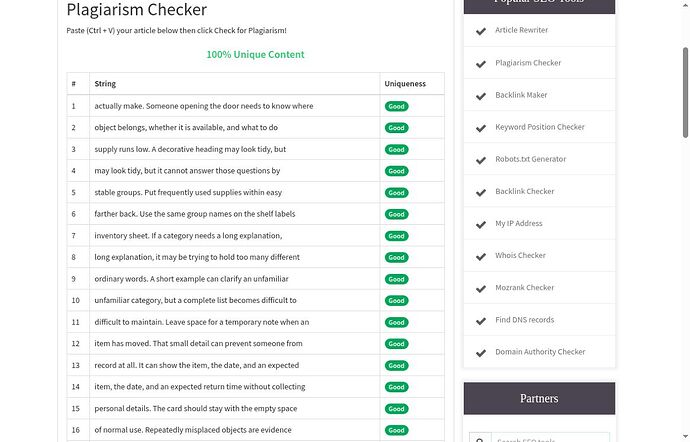
Task: Click checkmark icon beside Backlink Maker
Action: [x=481, y=96]
